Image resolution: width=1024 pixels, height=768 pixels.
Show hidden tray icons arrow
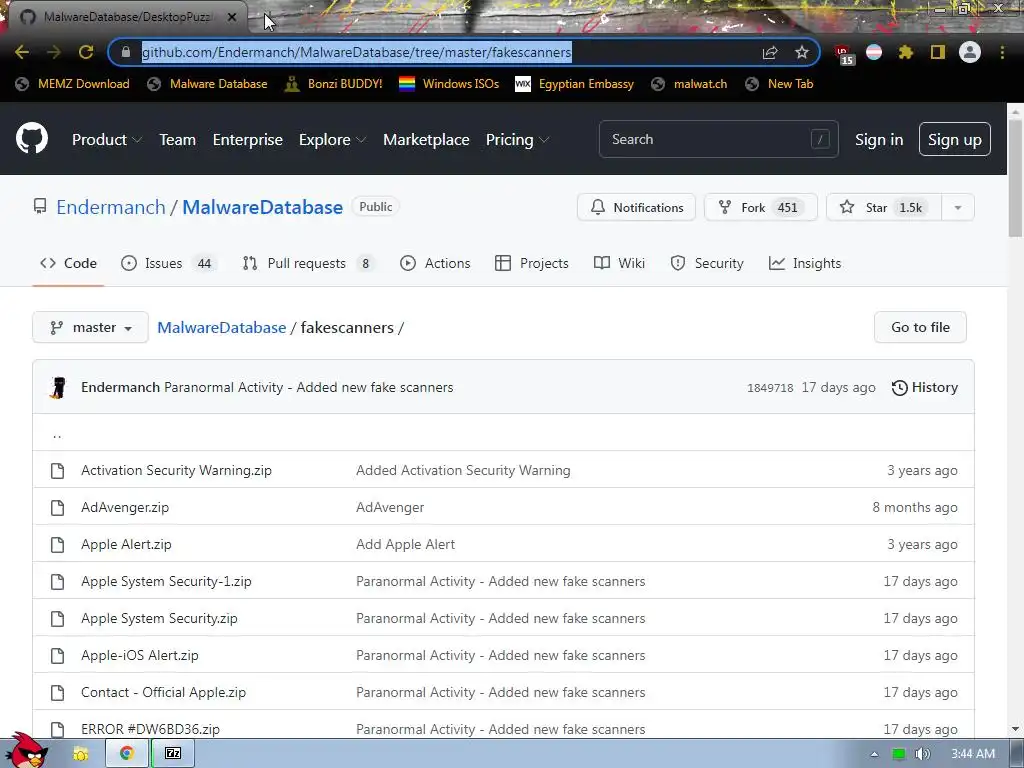[874, 754]
